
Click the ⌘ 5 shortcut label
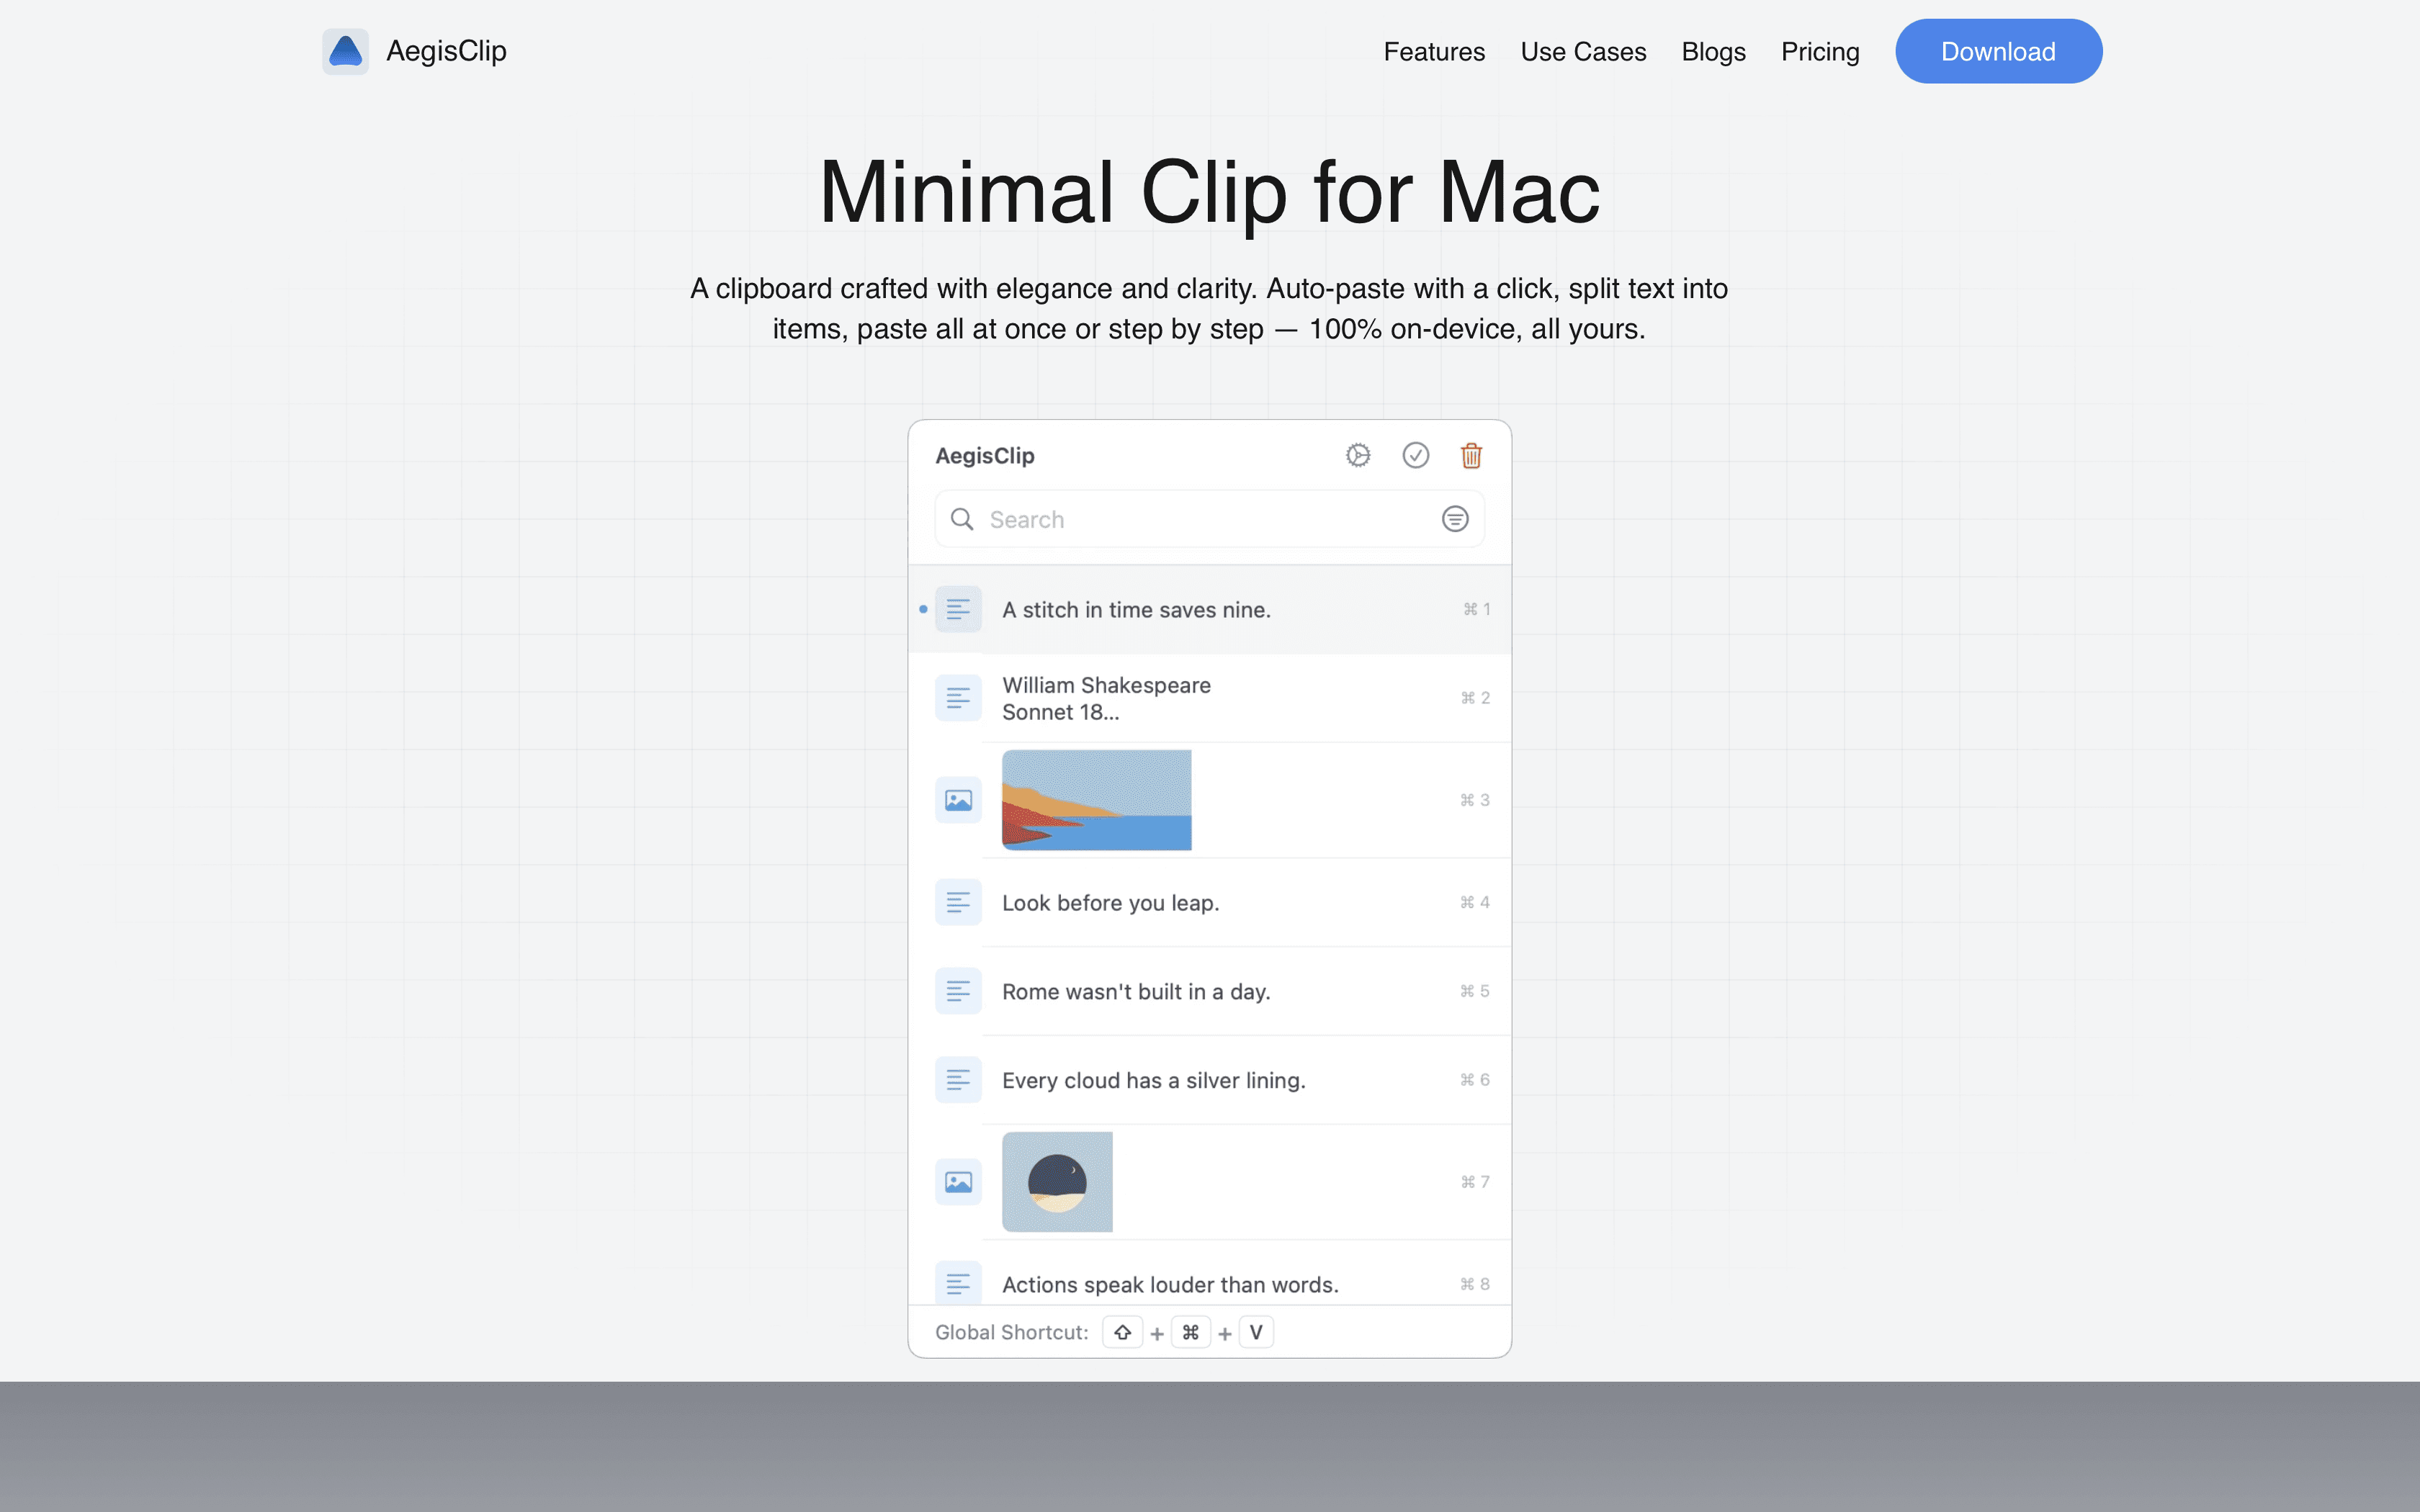(1475, 991)
